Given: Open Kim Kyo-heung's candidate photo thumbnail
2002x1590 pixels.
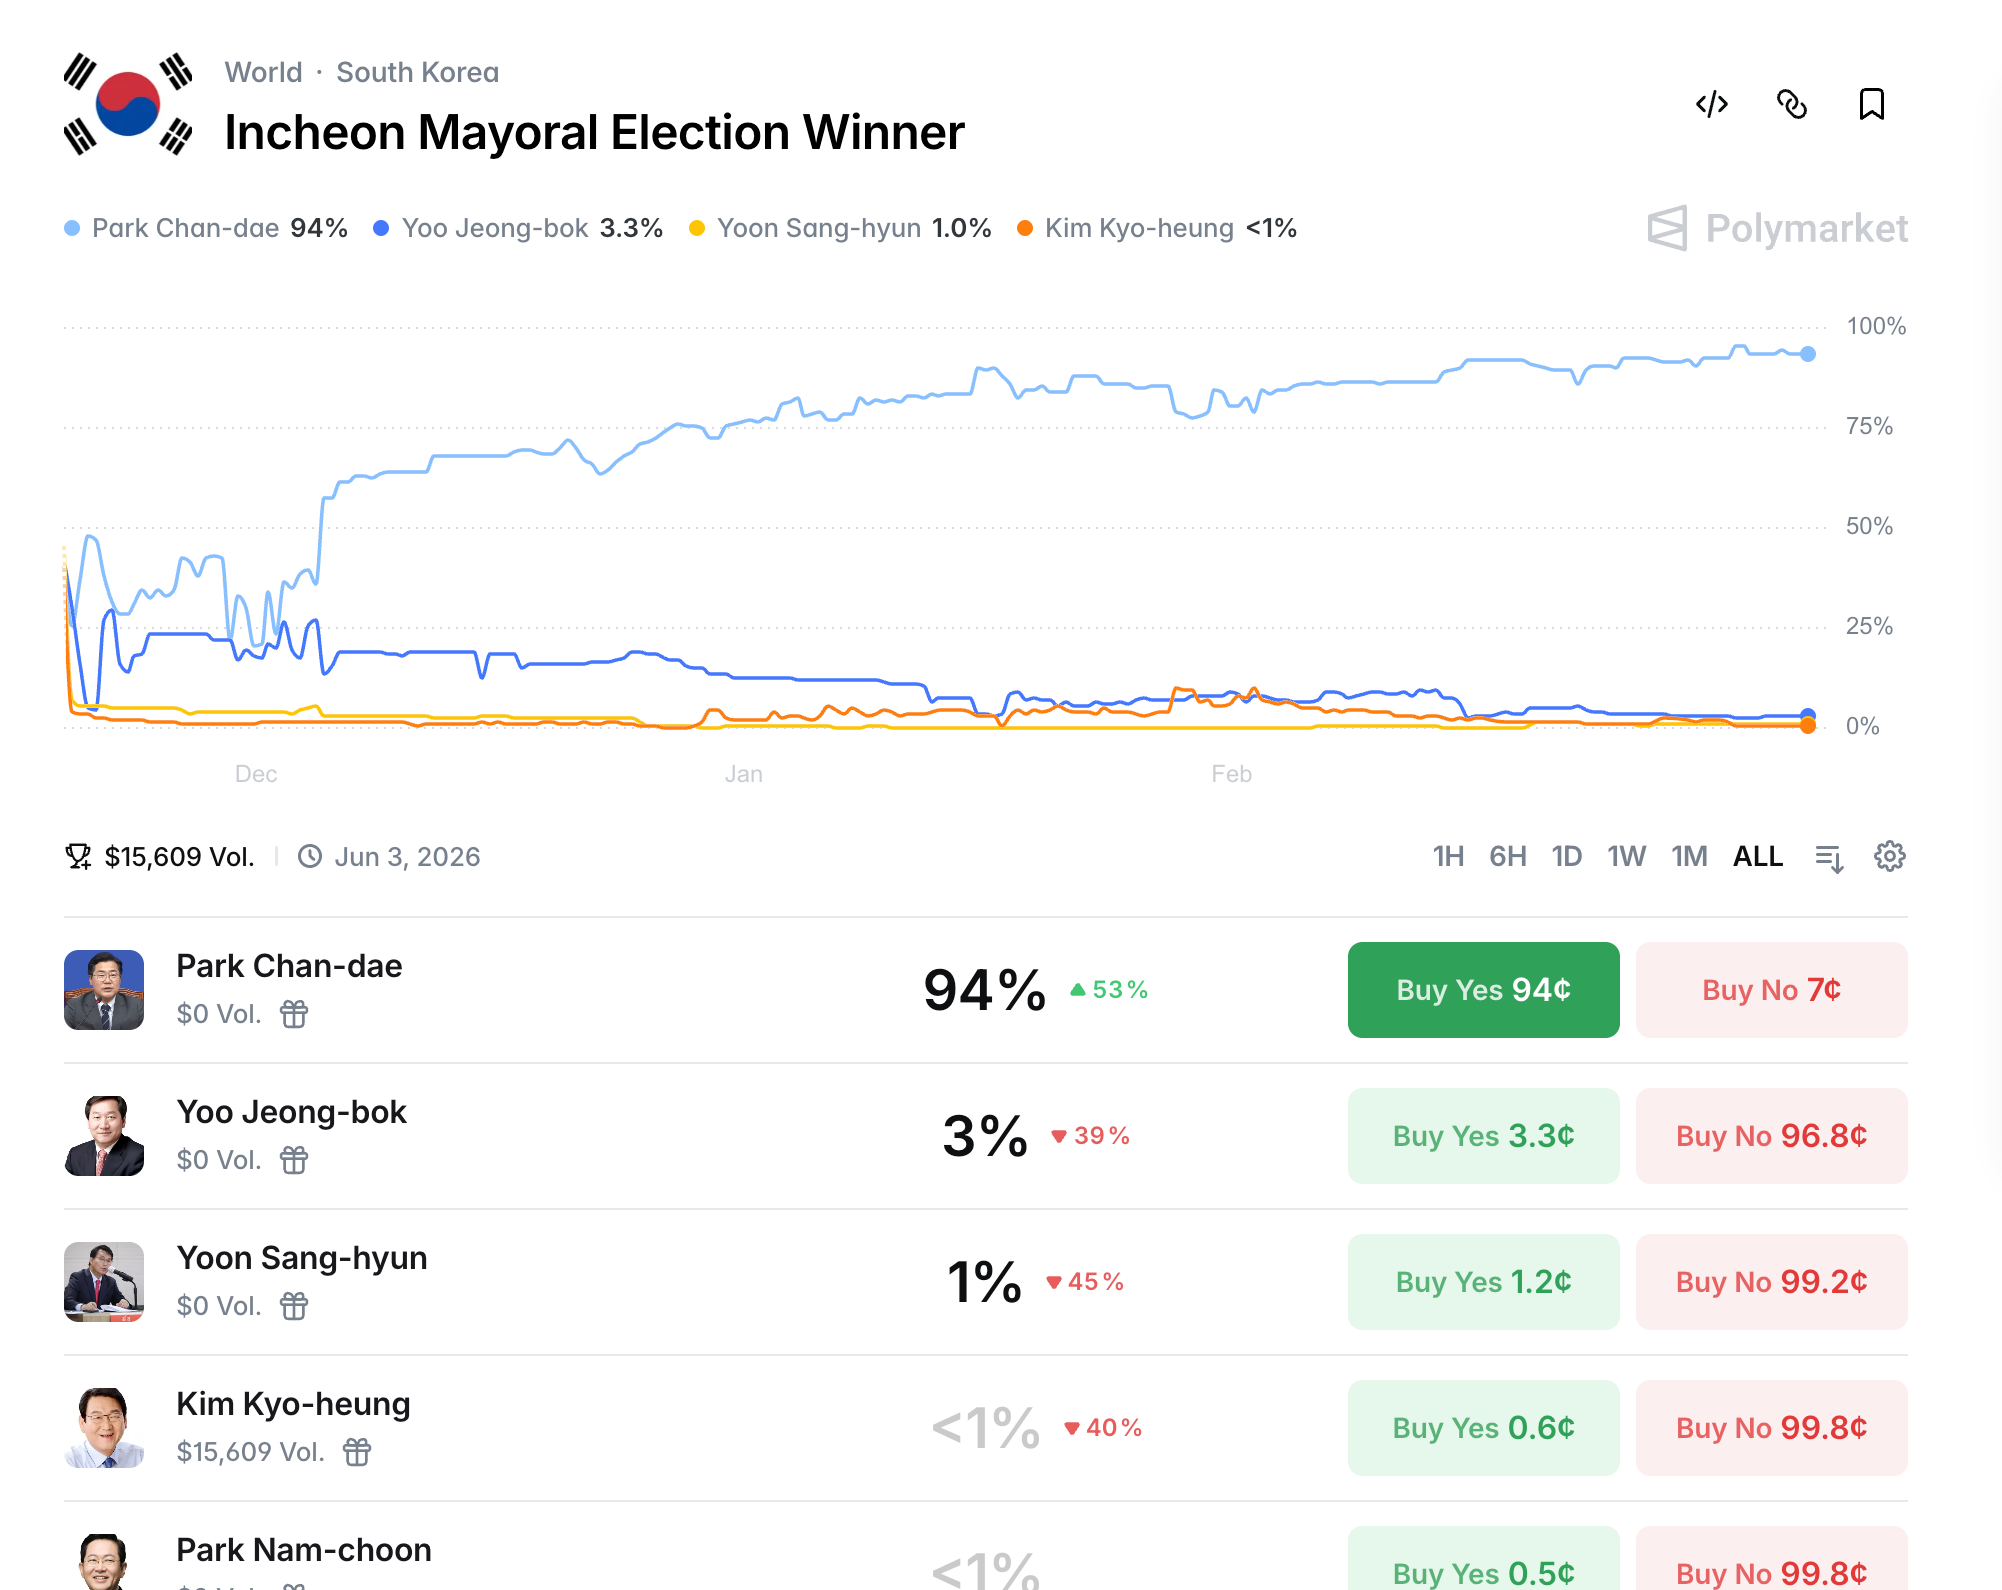Looking at the screenshot, I should point(104,1428).
